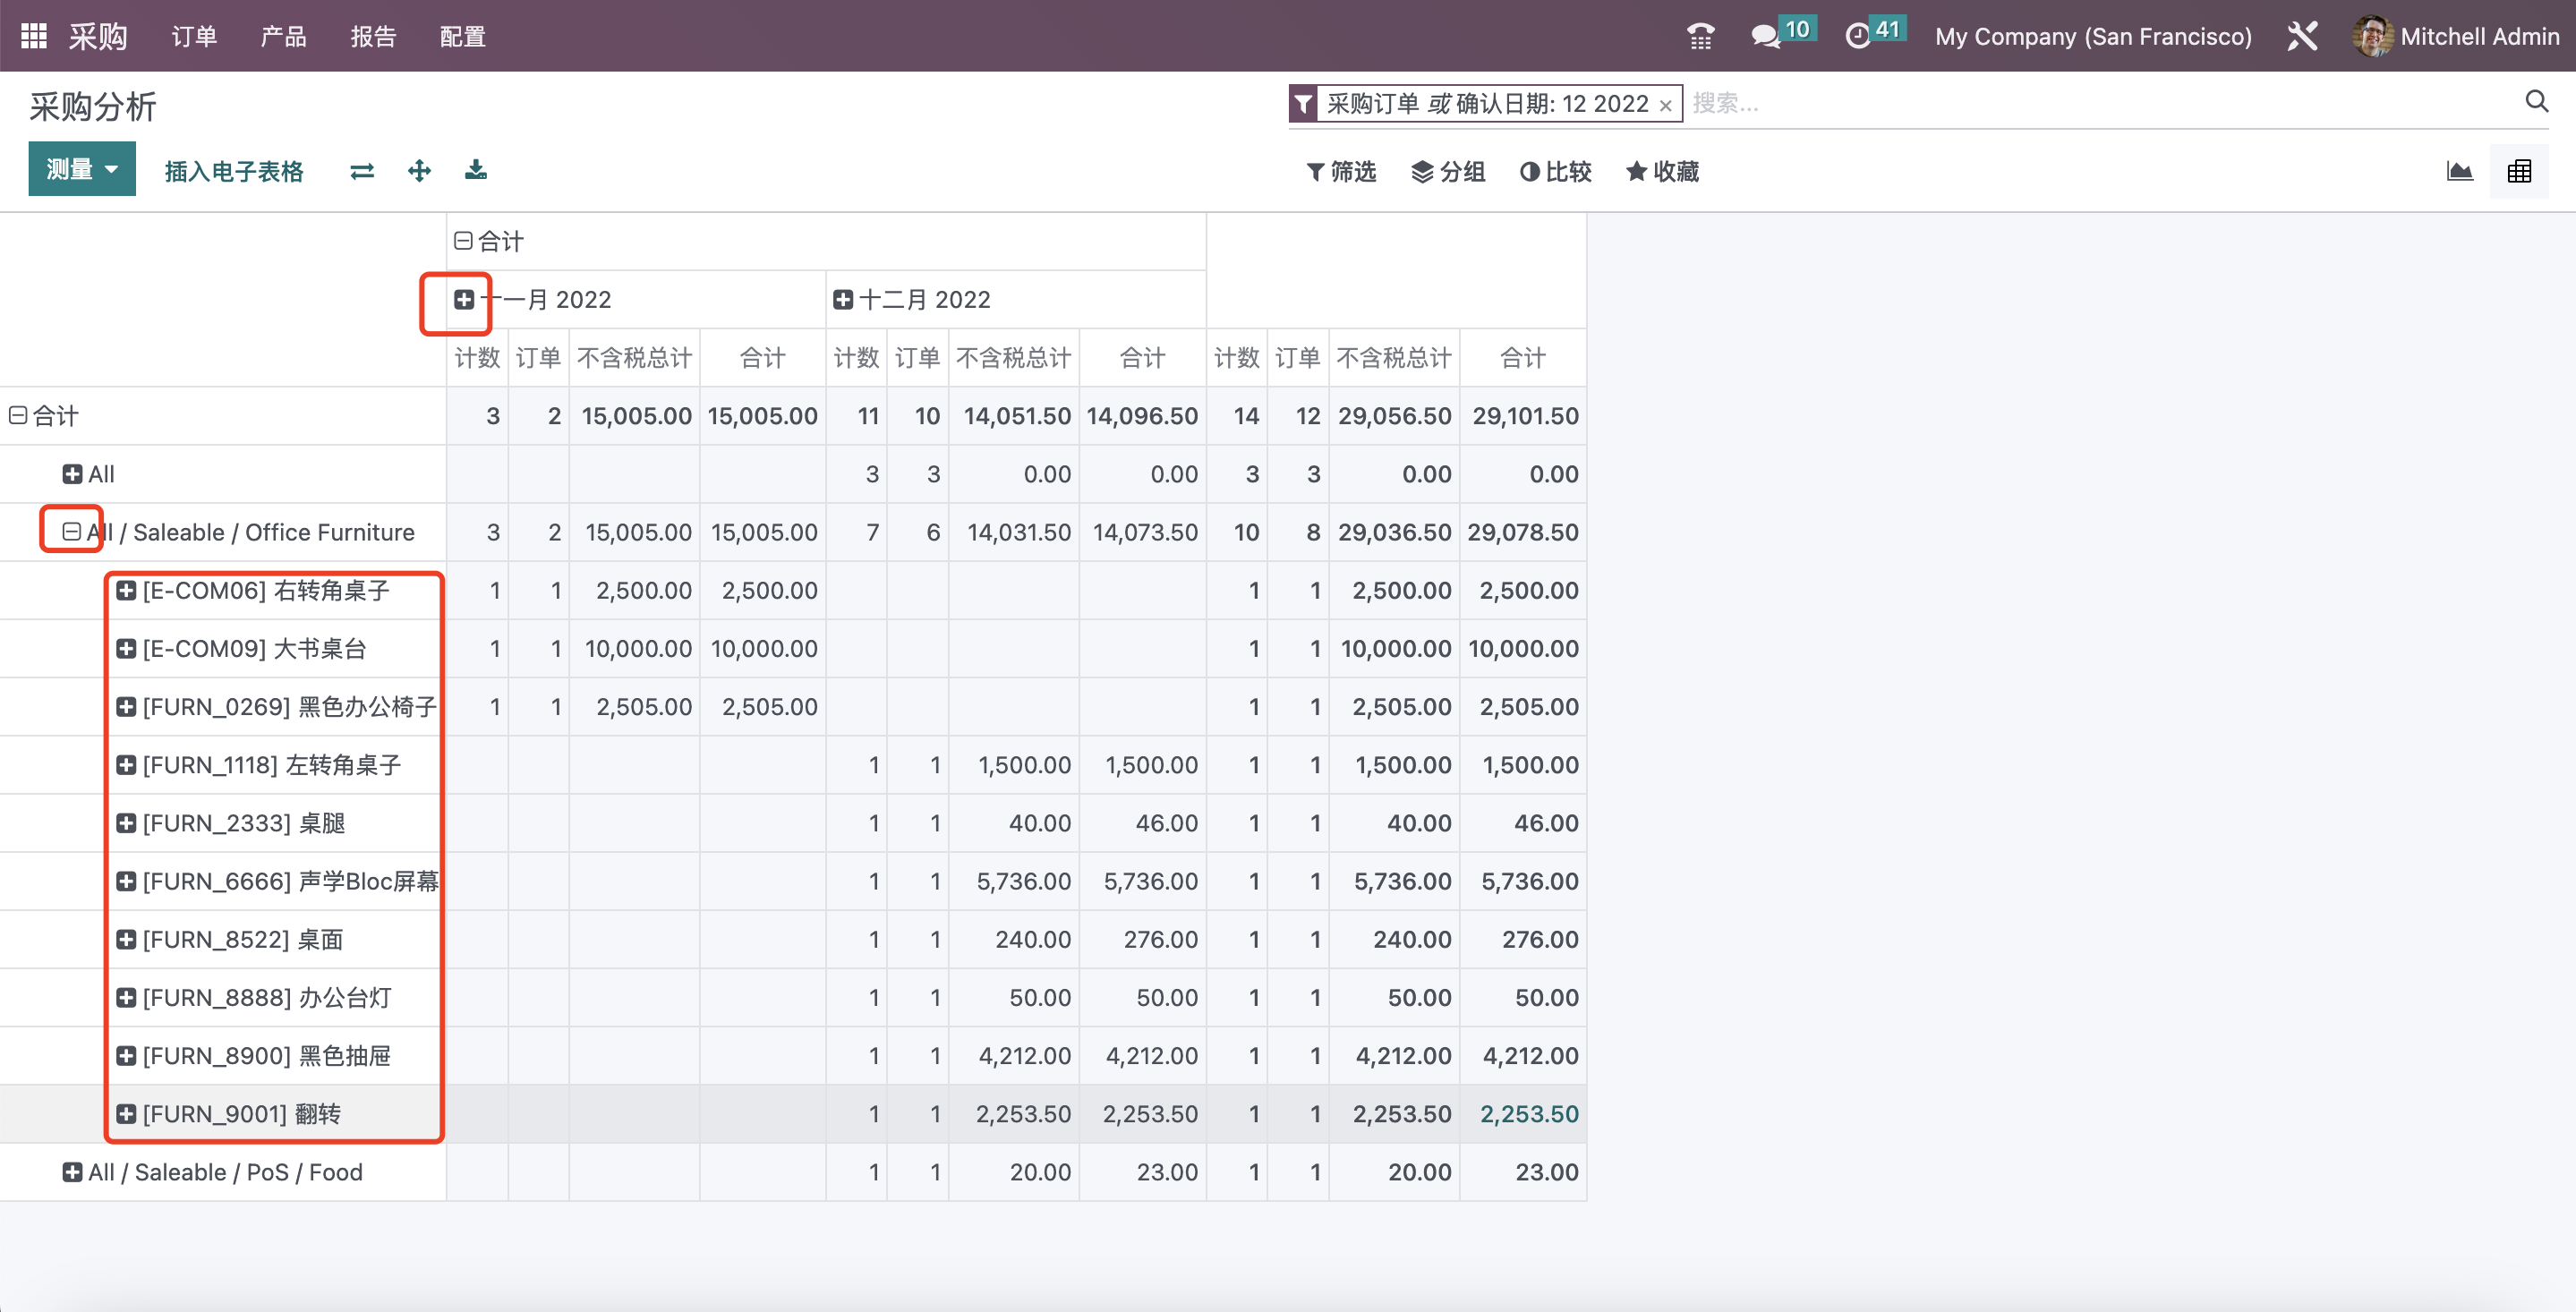Sort by 十二月 不含税总计 column header
2576x1312 pixels.
[1013, 358]
